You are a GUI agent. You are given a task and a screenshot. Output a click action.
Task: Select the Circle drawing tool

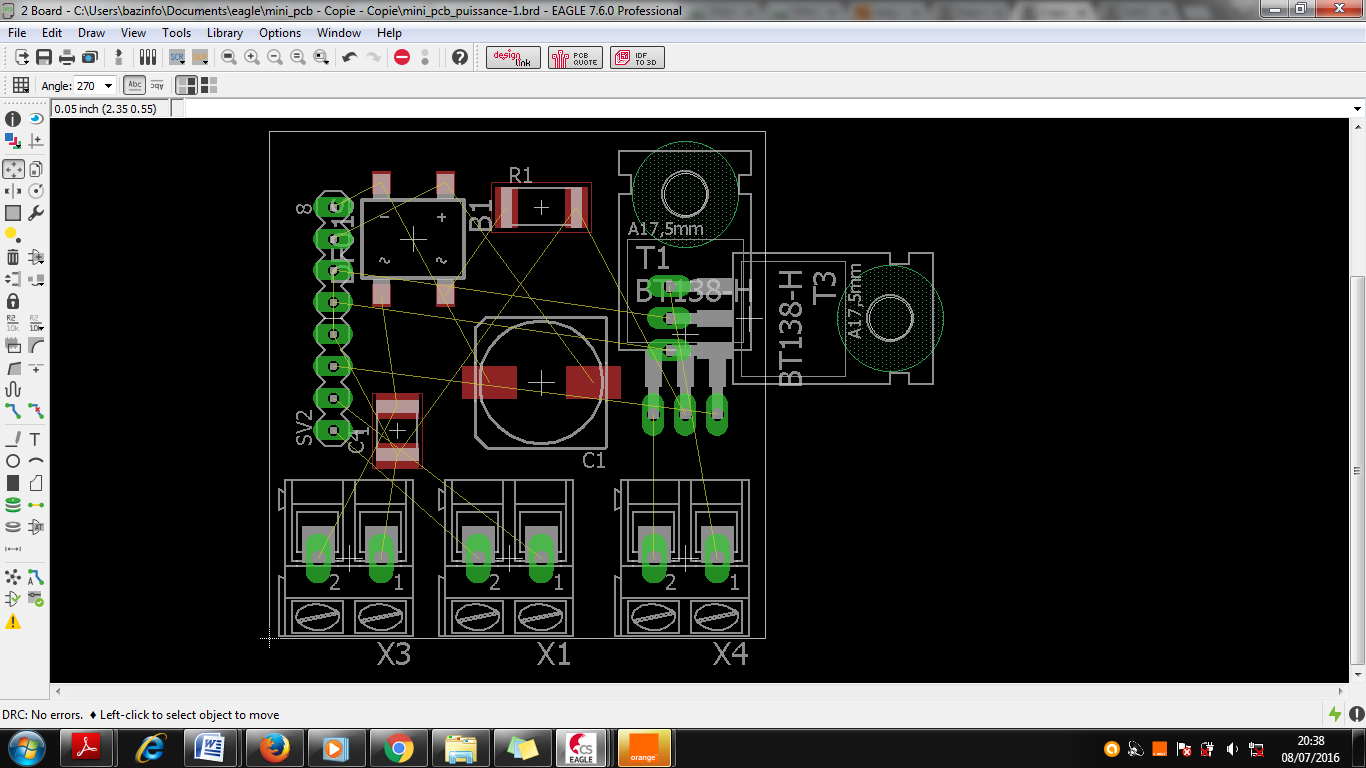[13, 461]
